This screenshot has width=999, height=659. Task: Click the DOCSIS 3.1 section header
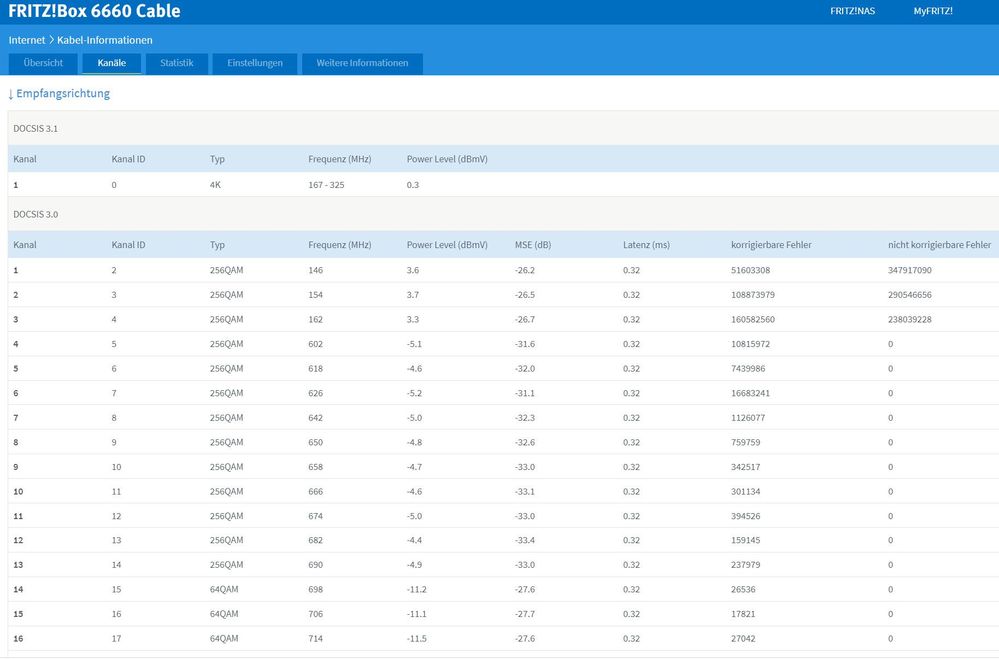36,129
